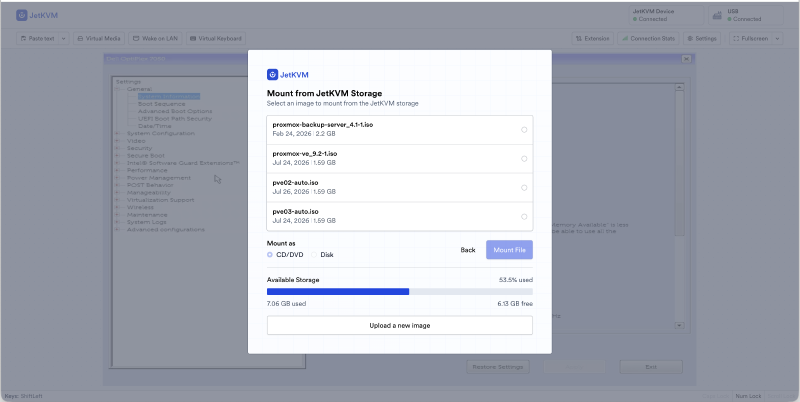Select Date/Time in the BIOS tree
800x402 pixels.
pos(155,126)
